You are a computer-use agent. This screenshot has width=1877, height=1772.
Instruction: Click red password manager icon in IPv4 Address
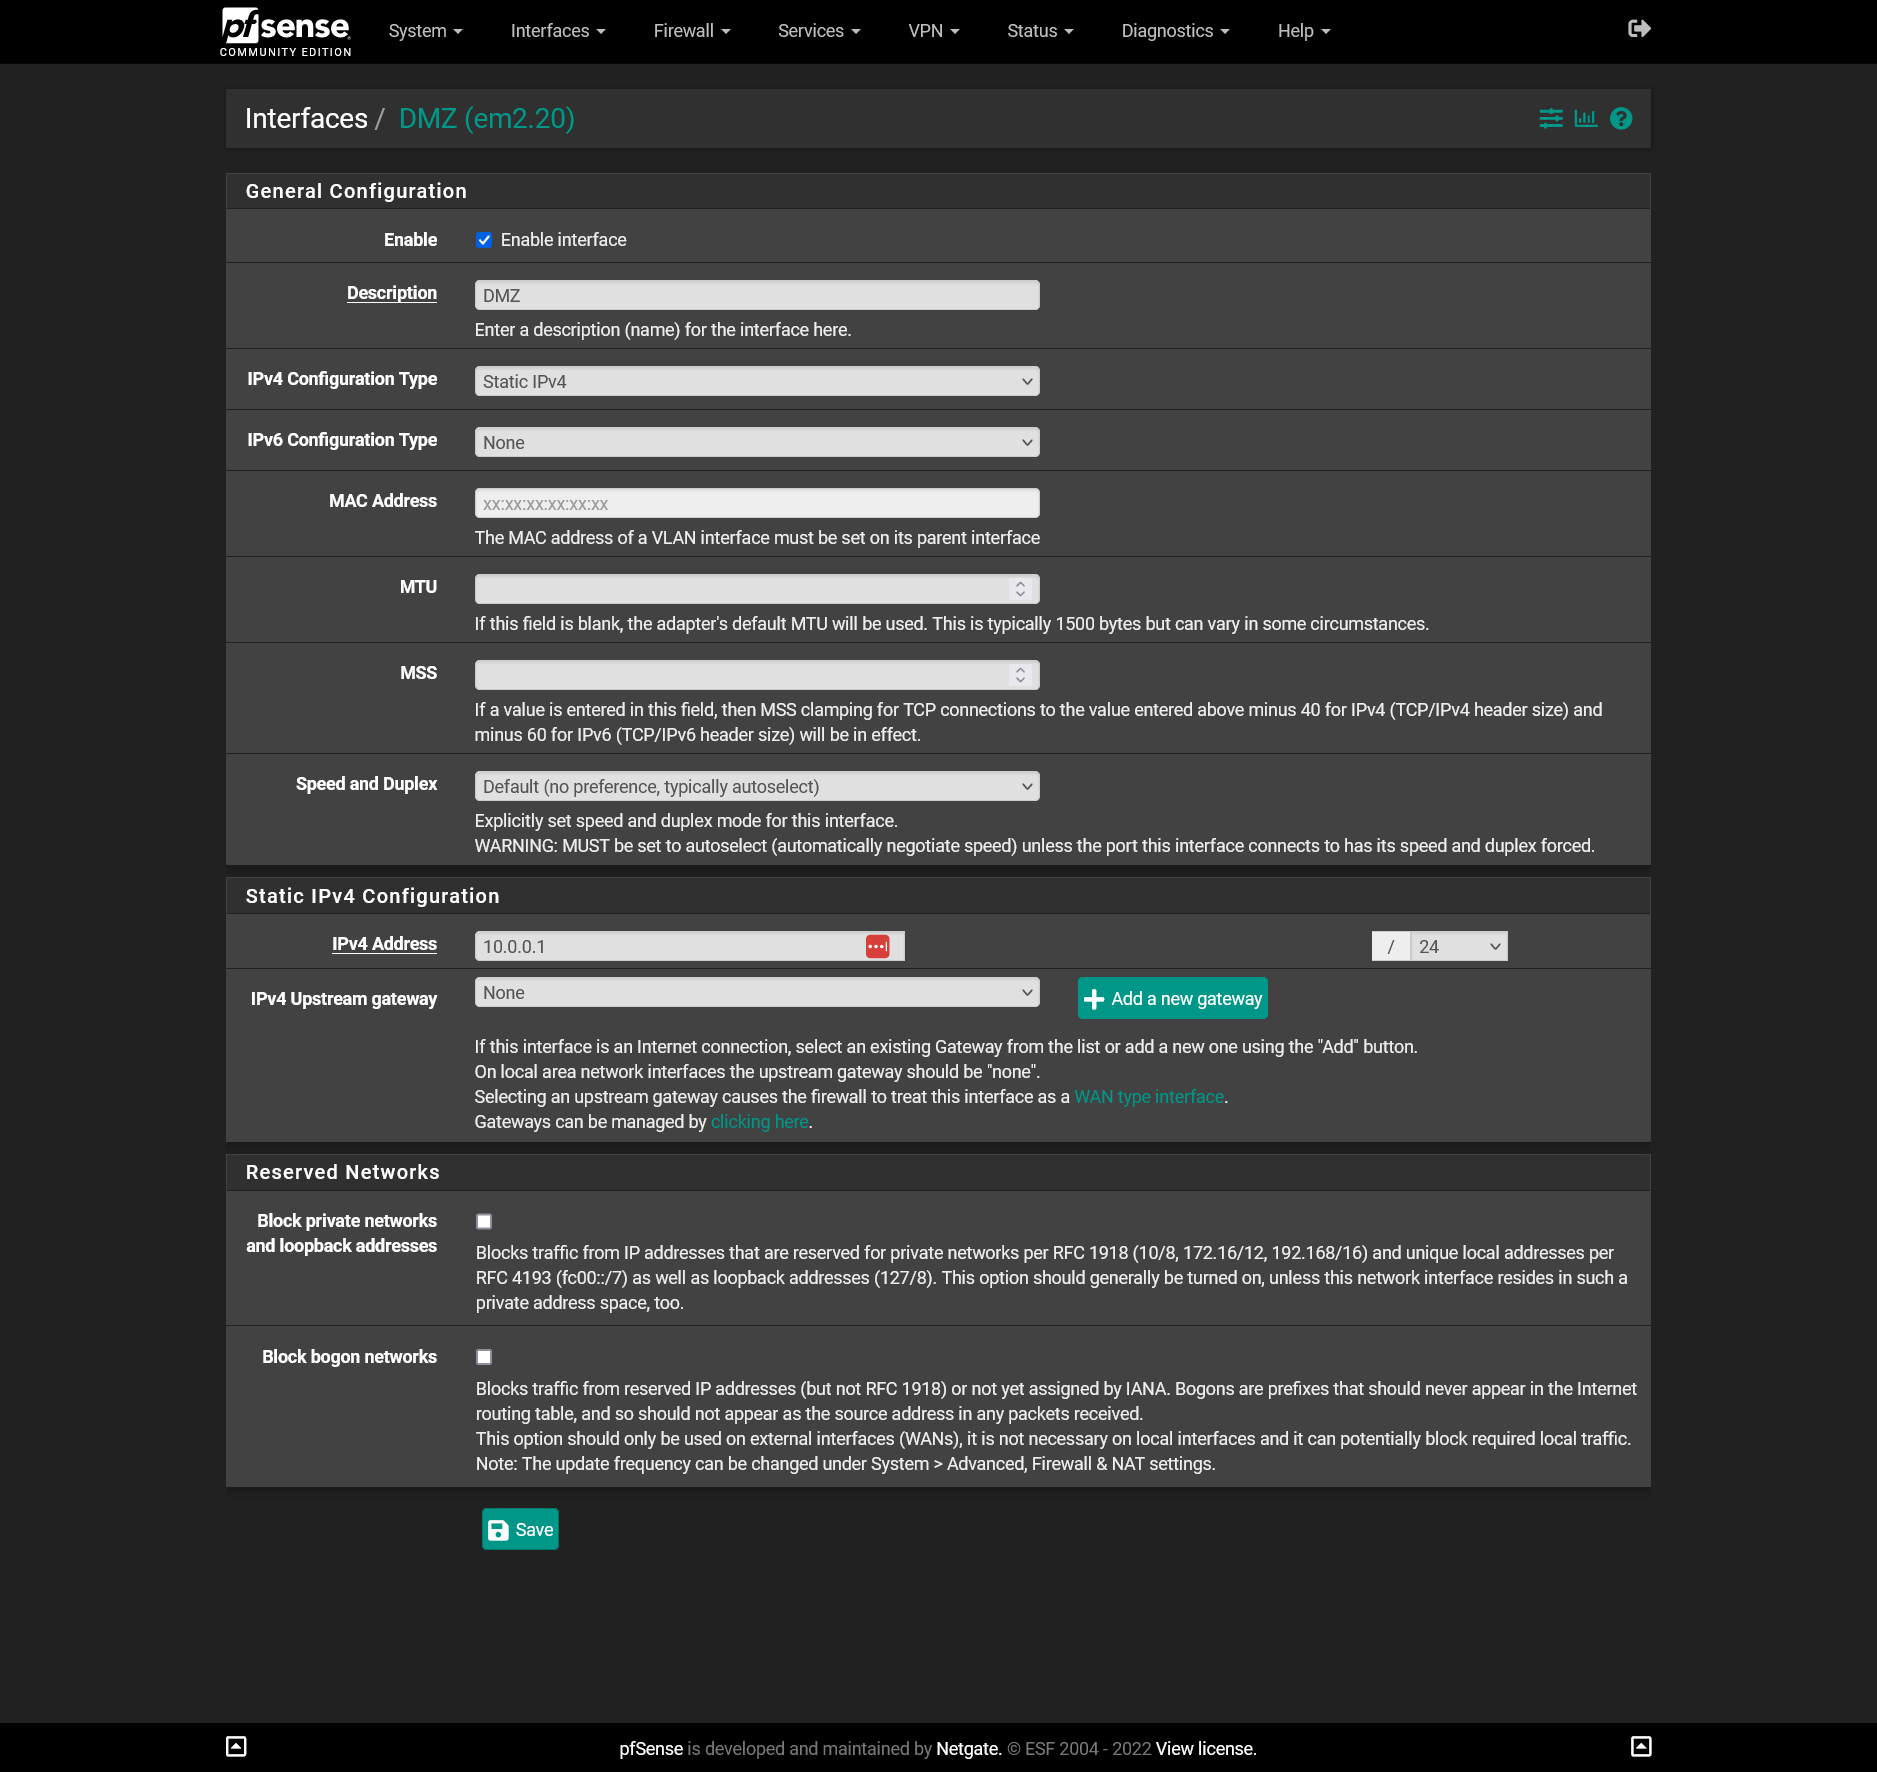(877, 946)
